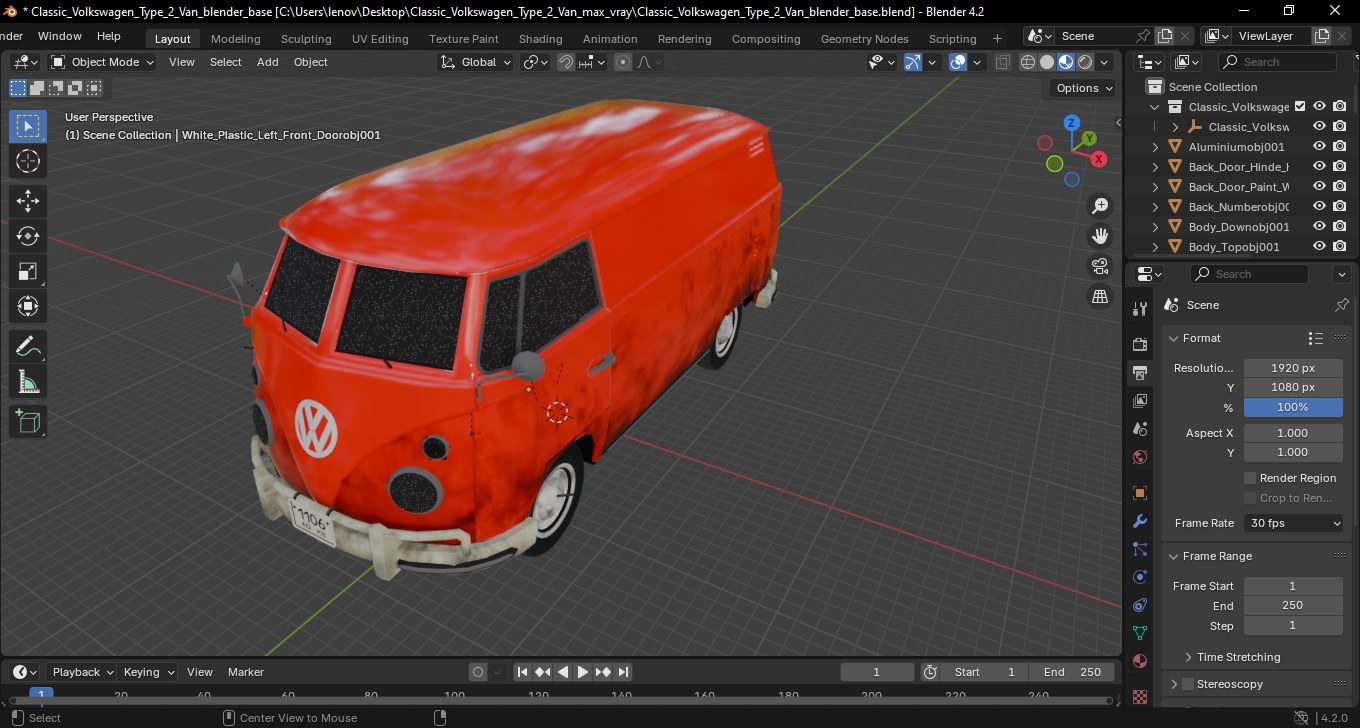
Task: Collapse the Format panel
Action: 1174,338
